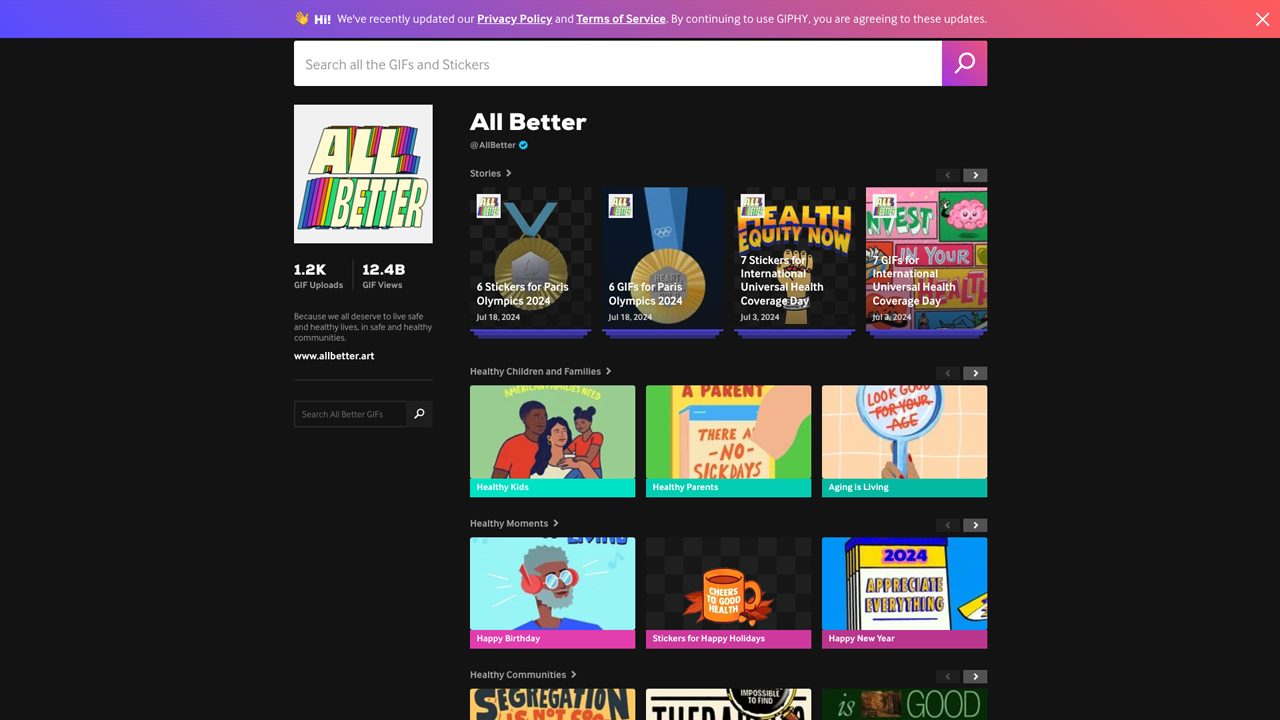Click left arrow for Healthy Moments row

[948, 525]
